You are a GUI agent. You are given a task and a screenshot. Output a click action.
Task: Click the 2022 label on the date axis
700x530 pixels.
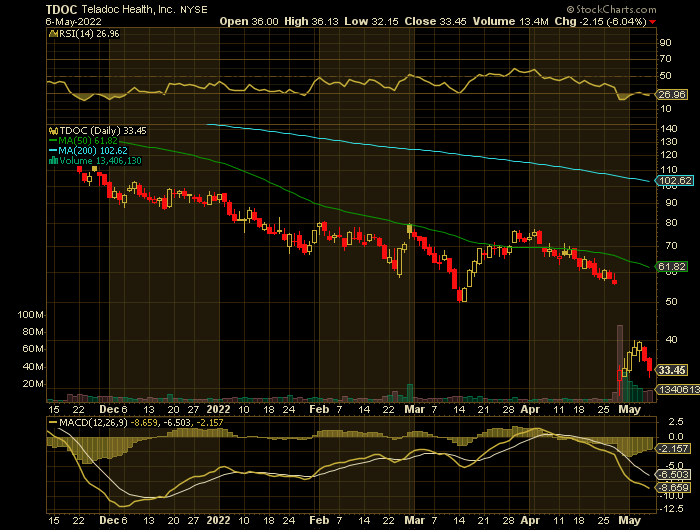point(219,409)
